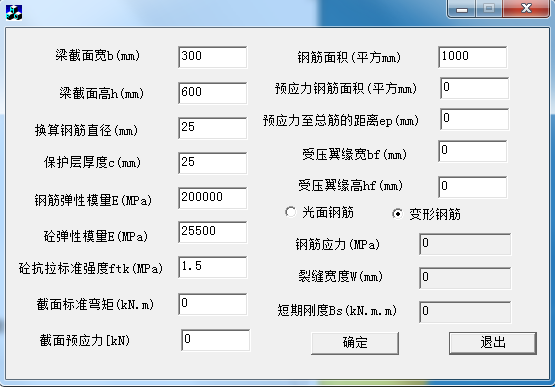Click the 钢筋面积(平方mm) input field
This screenshot has height=387, width=555.
[x=473, y=57]
